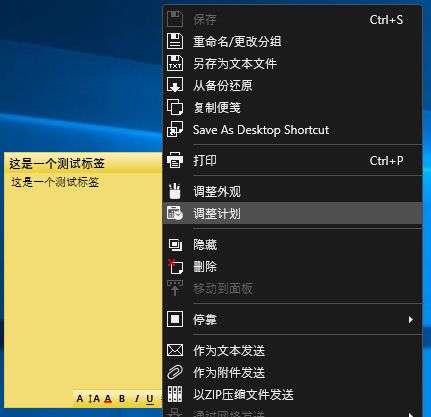Viewport: 431px width, 417px height.
Task: Toggle bold B on note toolbar
Action: 122,399
